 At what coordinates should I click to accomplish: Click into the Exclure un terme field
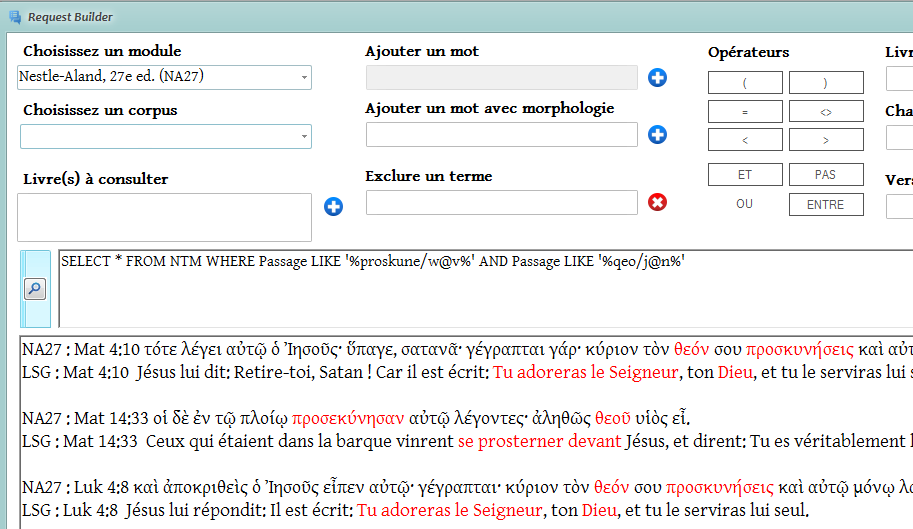coord(501,203)
